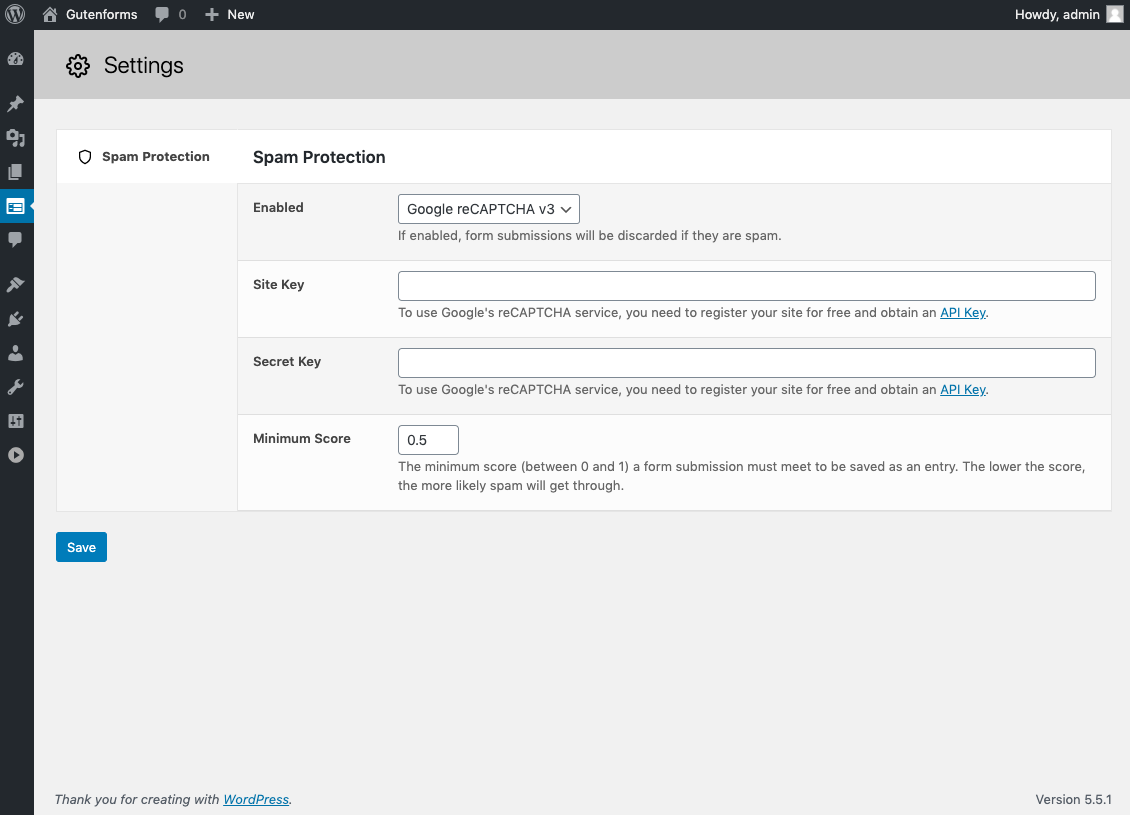Click the Enabled field label

278,208
